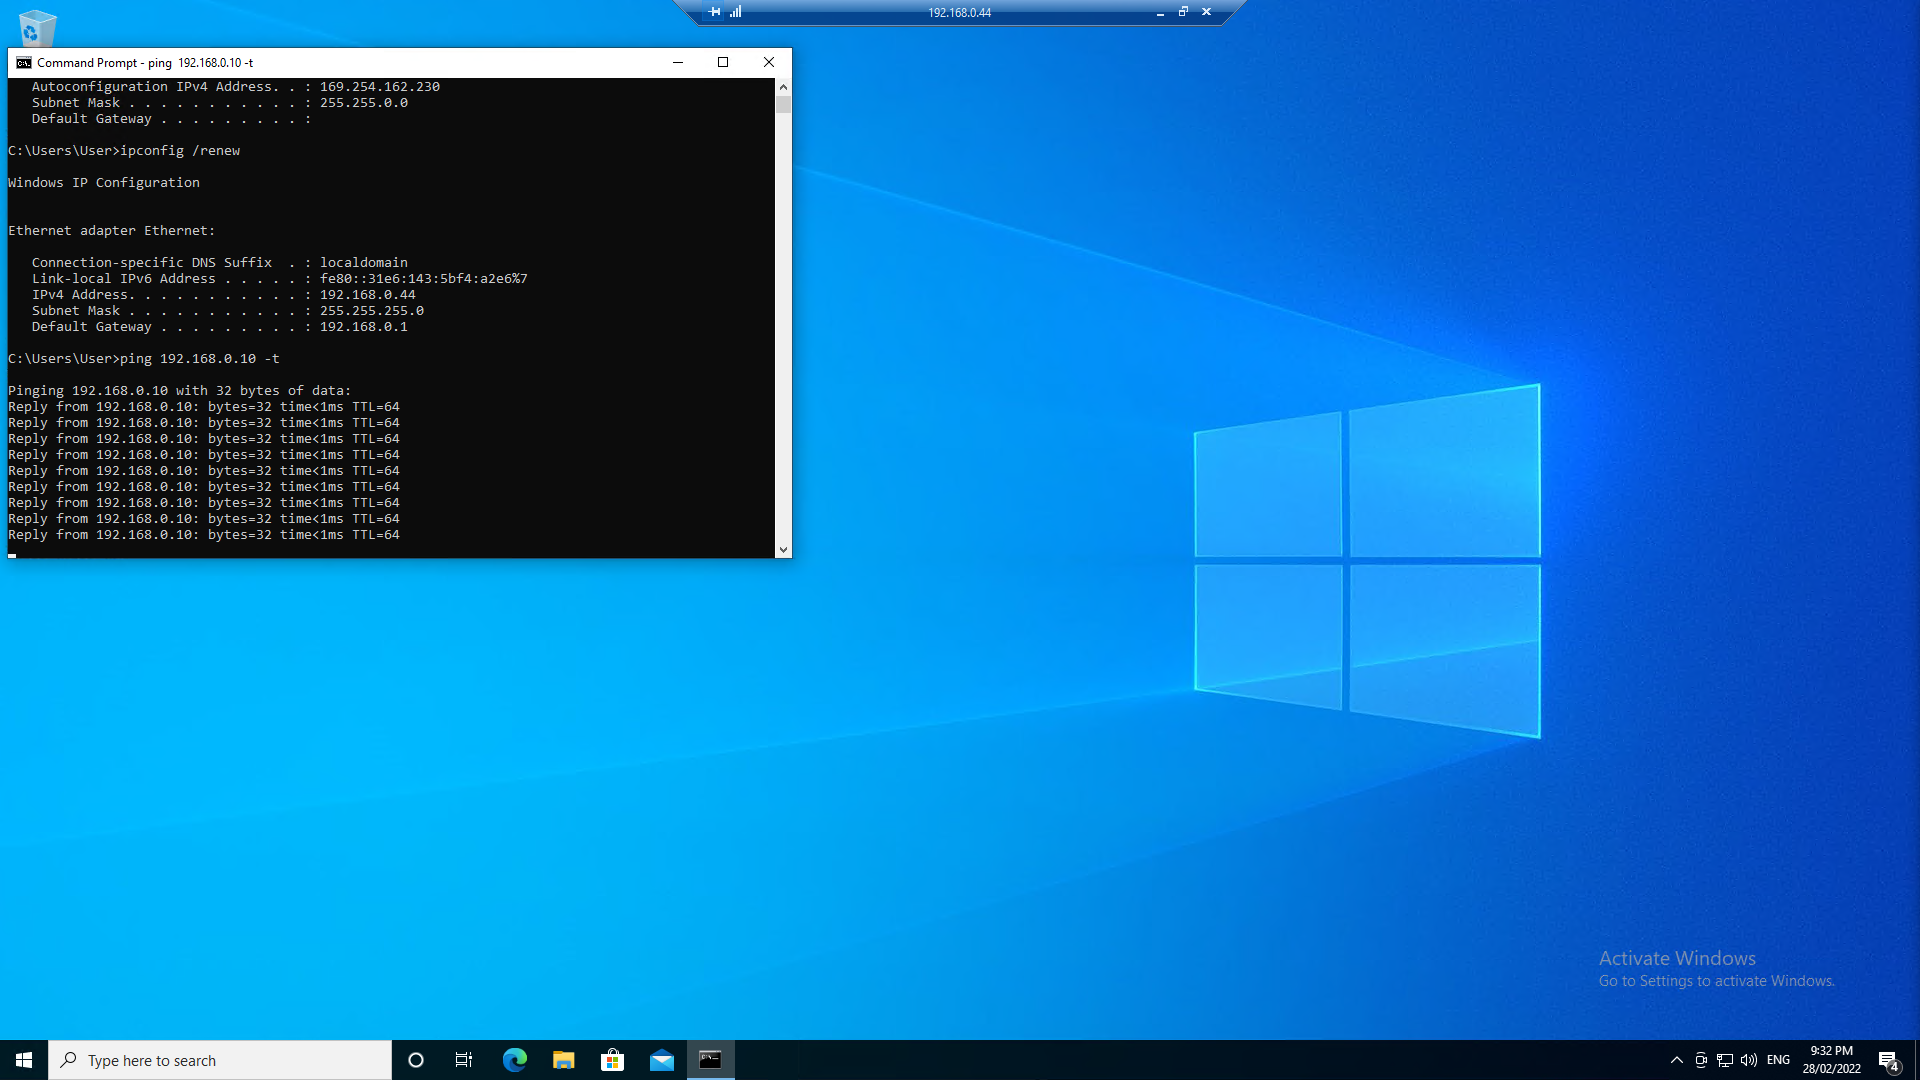Click the Meet Now camera tray icon
The height and width of the screenshot is (1080, 1920).
(1701, 1060)
